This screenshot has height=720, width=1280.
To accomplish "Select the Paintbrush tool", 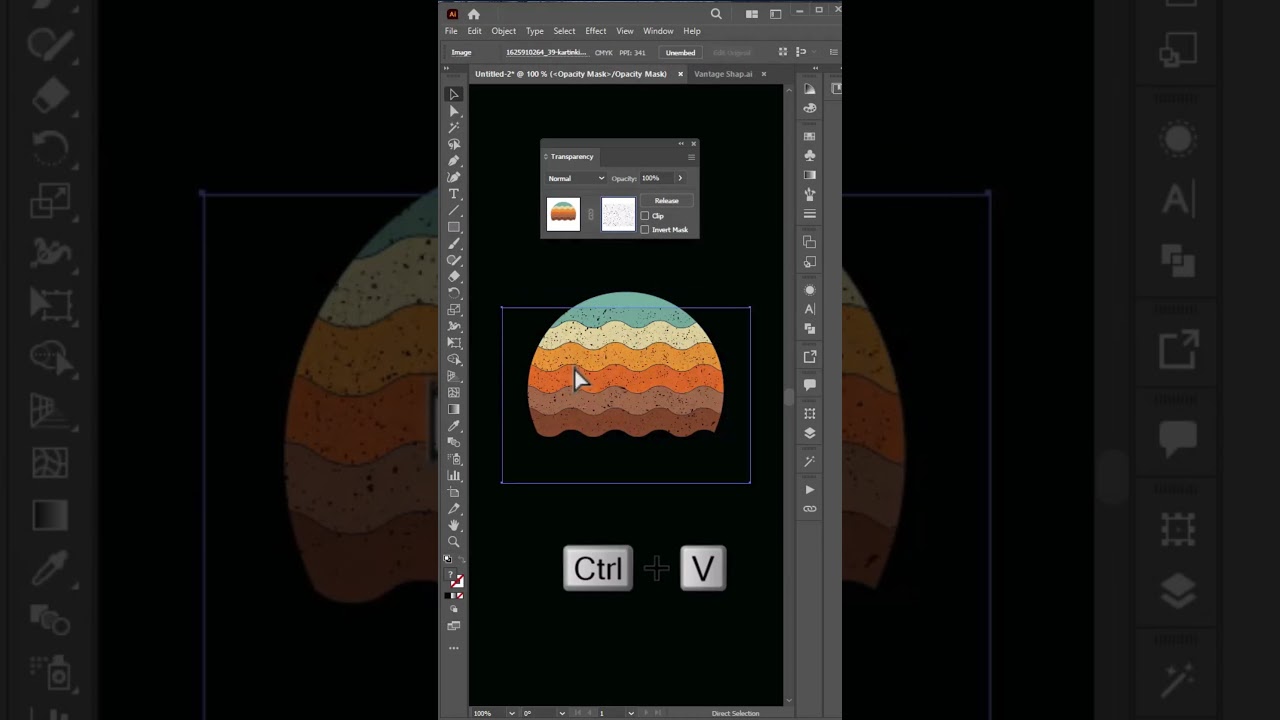I will [x=454, y=244].
